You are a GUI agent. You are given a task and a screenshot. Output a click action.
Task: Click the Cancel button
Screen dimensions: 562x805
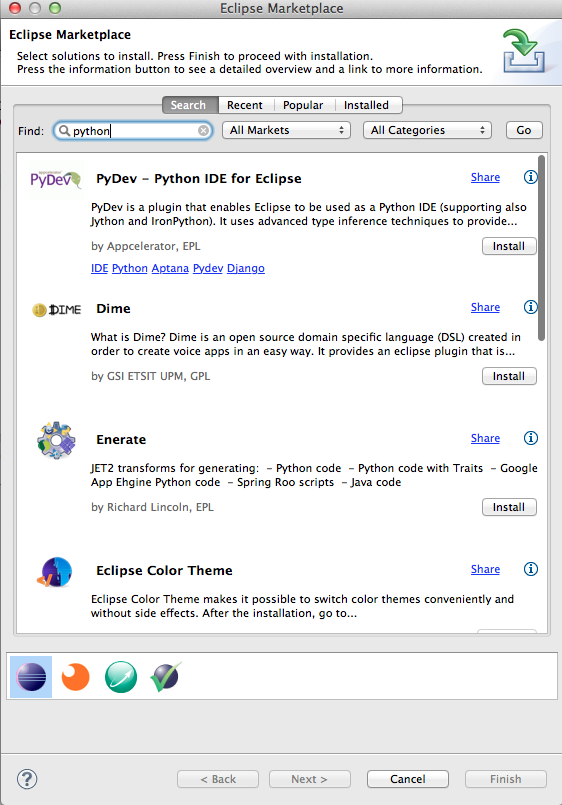(x=408, y=779)
